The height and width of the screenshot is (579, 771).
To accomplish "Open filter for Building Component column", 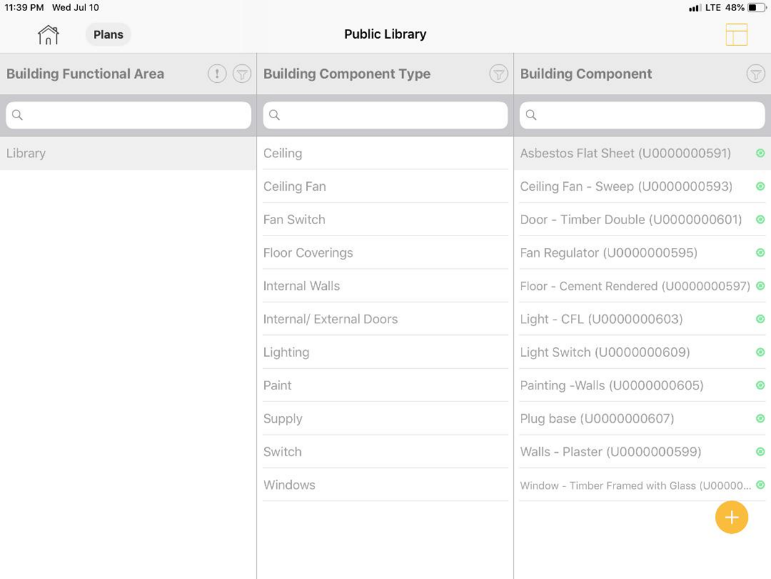I will (x=756, y=74).
